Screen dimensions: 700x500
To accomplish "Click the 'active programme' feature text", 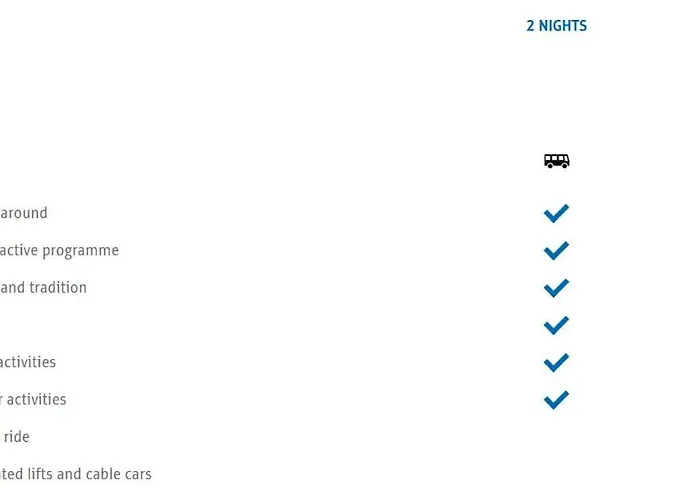I will click(x=60, y=250).
